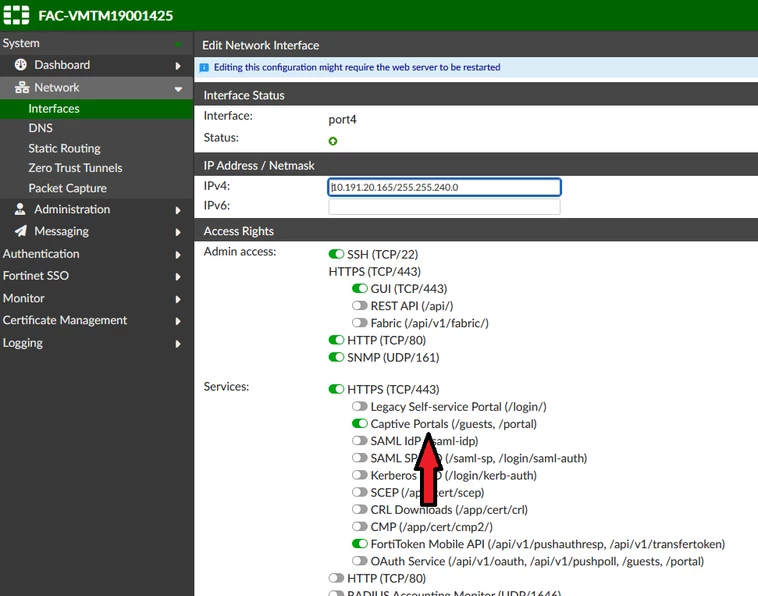
Task: Expand the Dashboard submenu arrow
Action: click(178, 66)
